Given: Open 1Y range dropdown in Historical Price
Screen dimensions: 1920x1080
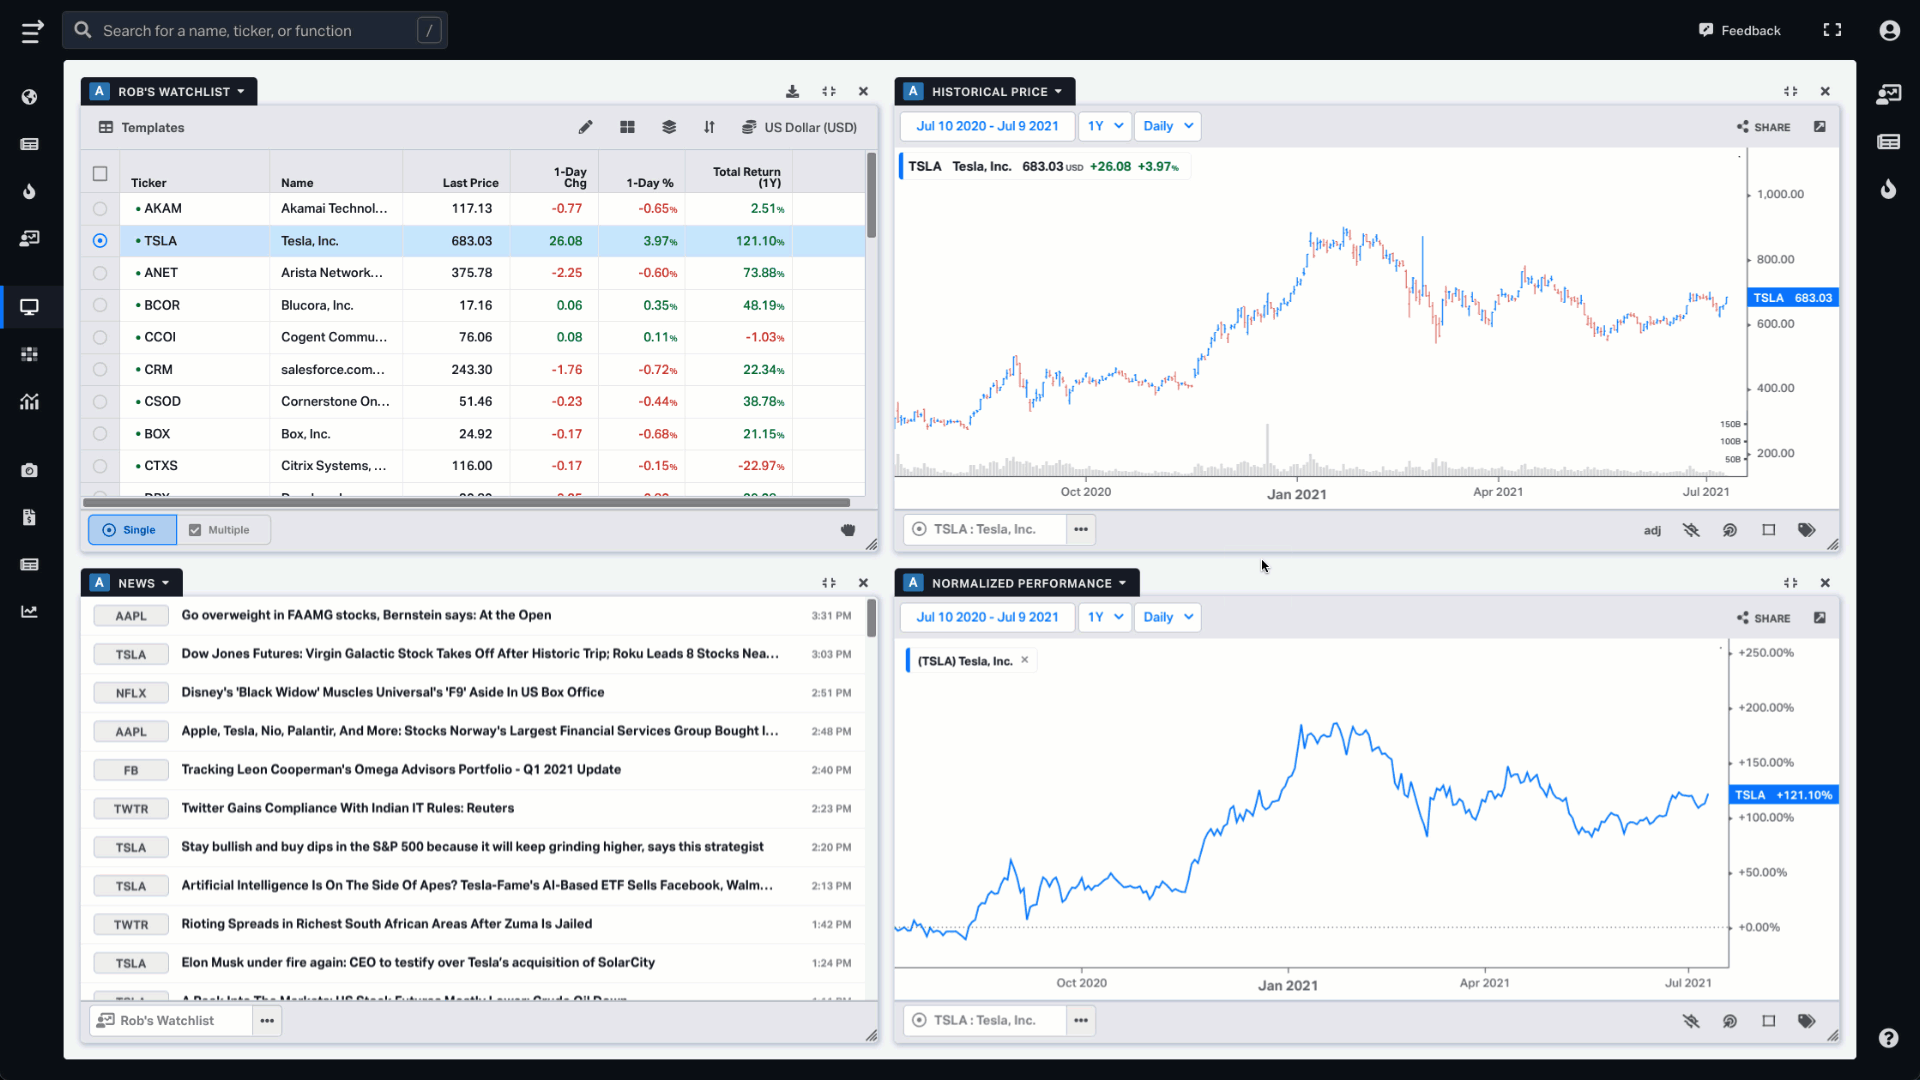Looking at the screenshot, I should (x=1105, y=126).
